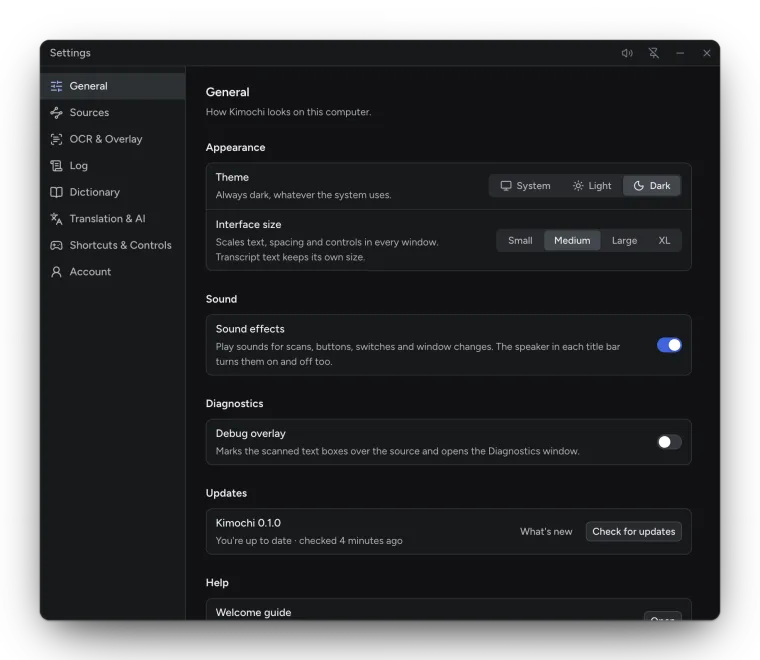Click the Sources plug icon
760x660 pixels.
[x=56, y=113]
